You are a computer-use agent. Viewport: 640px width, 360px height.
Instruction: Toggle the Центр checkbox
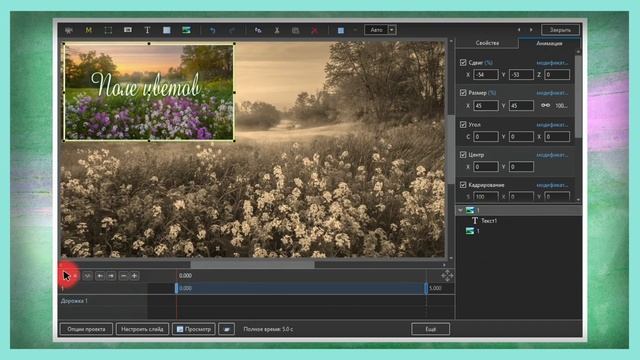click(x=463, y=155)
